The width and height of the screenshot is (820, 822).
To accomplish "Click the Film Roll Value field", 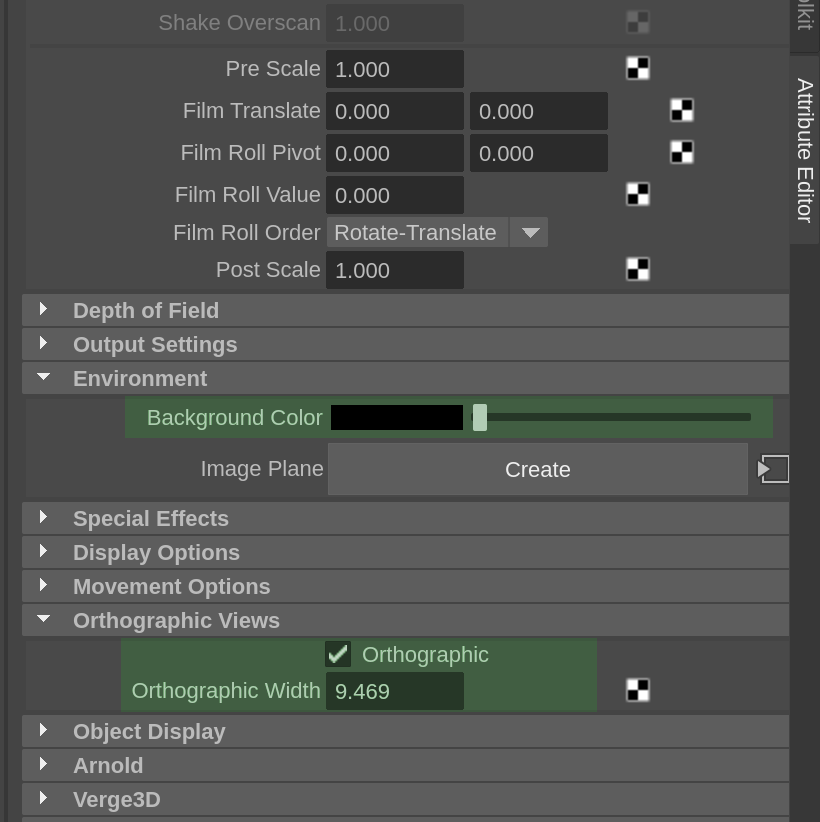I will pyautogui.click(x=395, y=195).
